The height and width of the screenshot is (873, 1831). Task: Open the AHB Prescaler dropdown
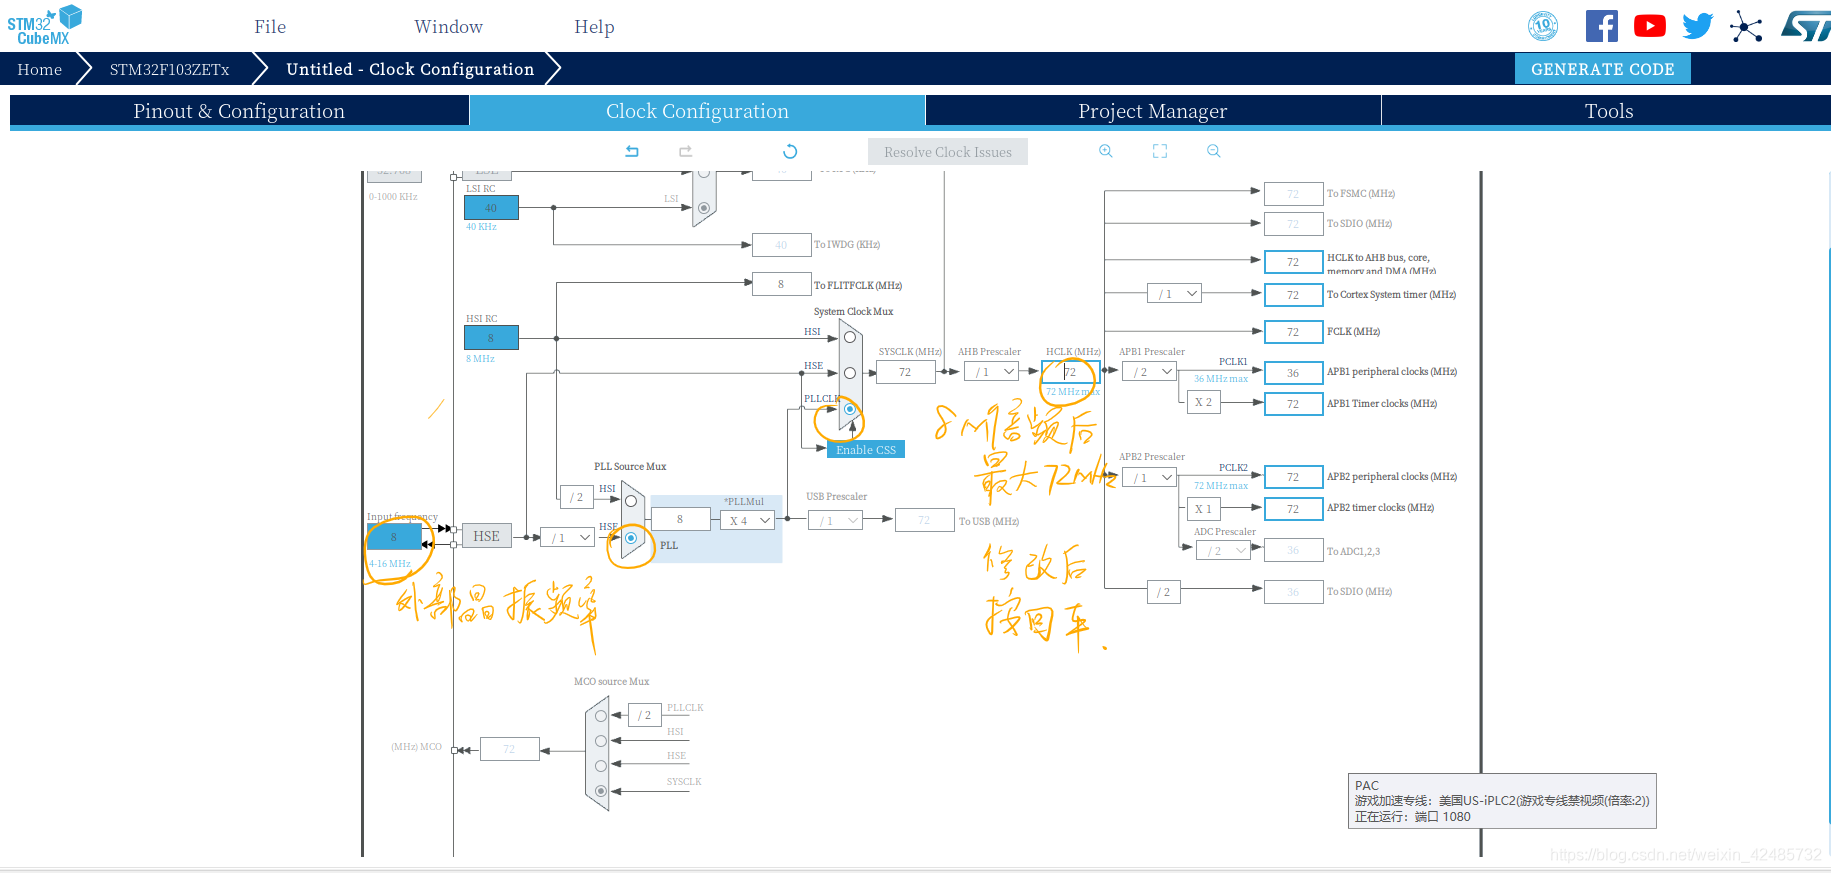pyautogui.click(x=991, y=372)
